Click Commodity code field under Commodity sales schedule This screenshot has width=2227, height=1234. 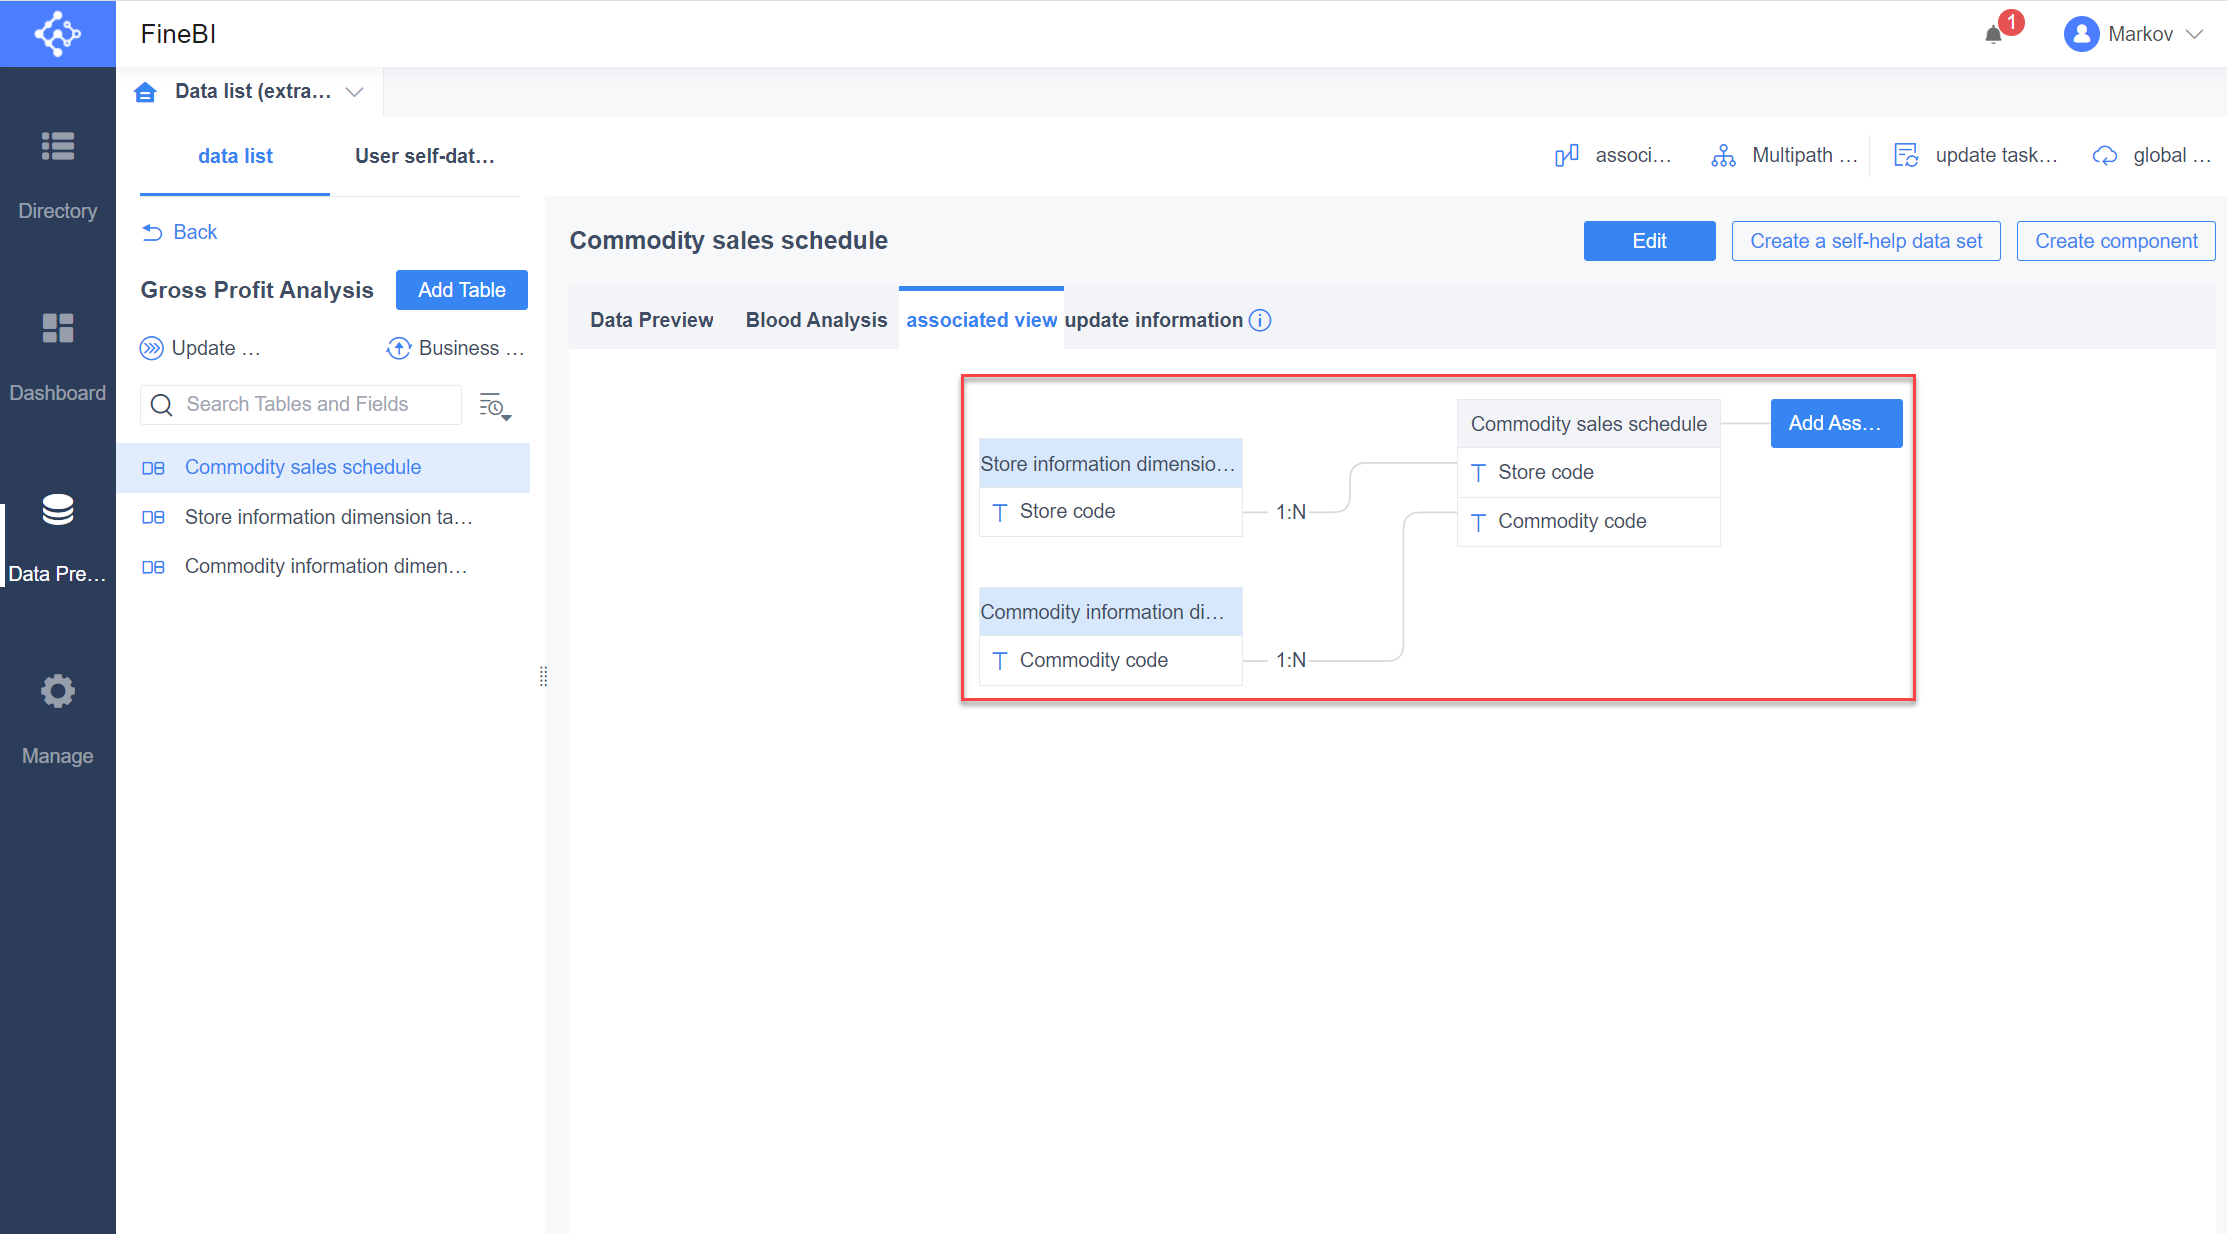click(x=1588, y=521)
